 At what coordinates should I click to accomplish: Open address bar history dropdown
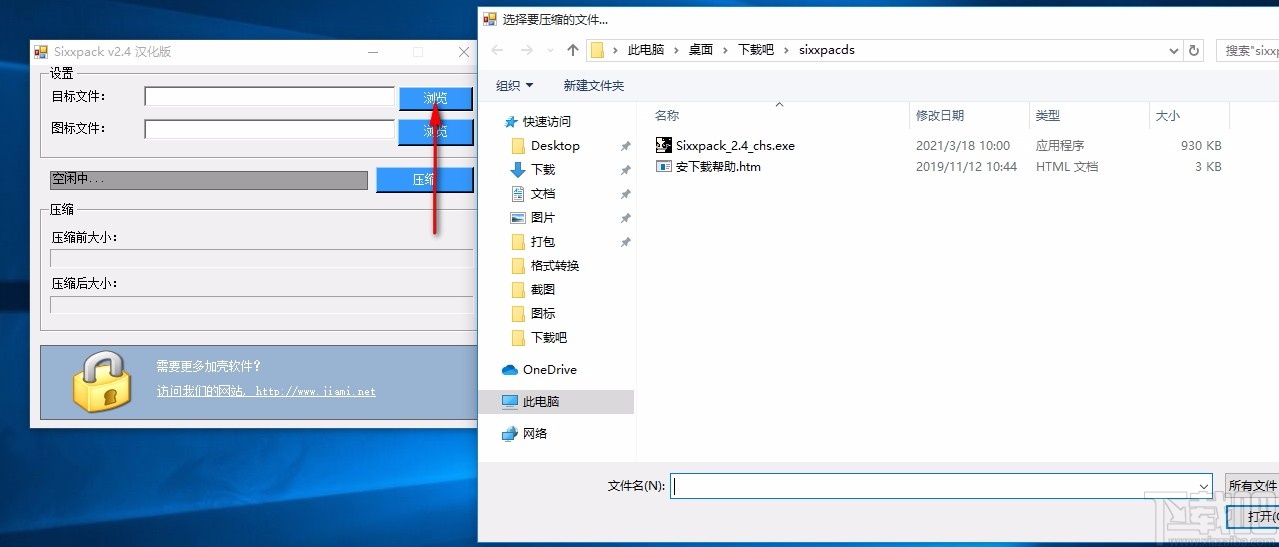click(x=1174, y=50)
